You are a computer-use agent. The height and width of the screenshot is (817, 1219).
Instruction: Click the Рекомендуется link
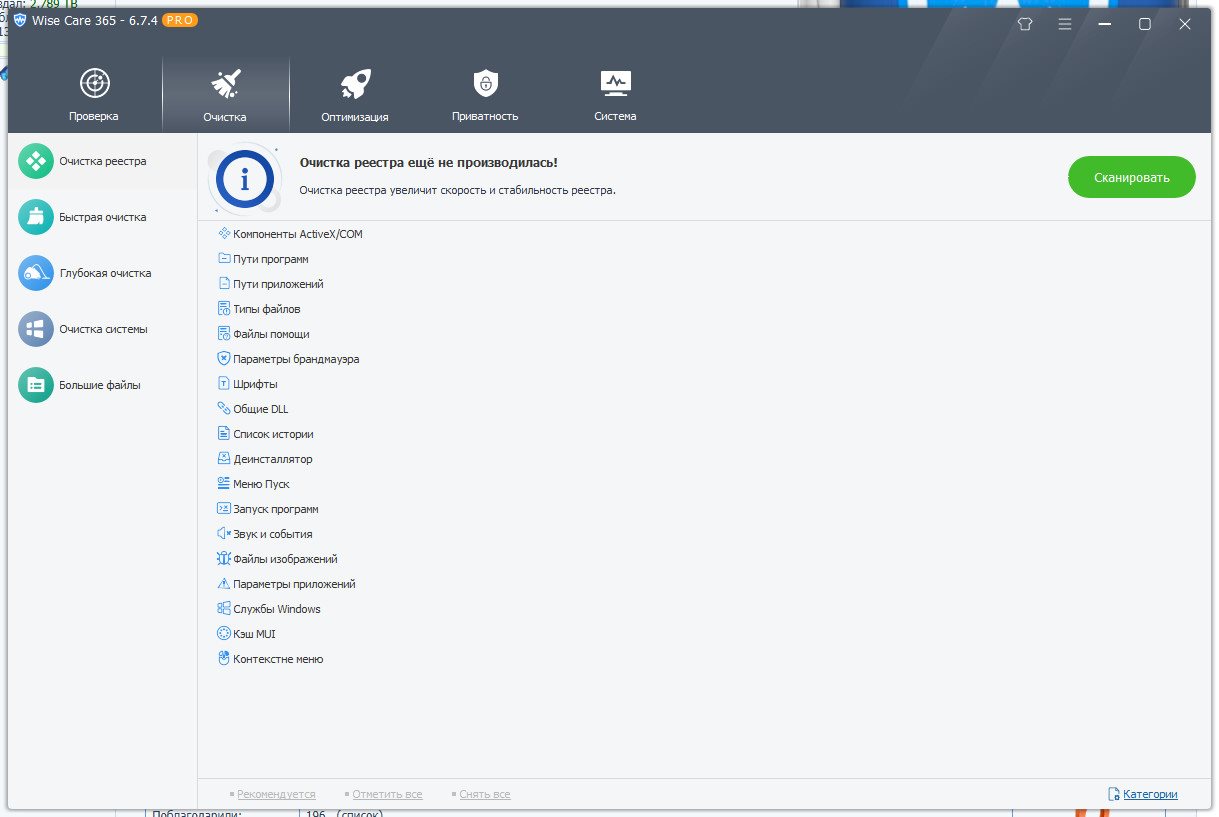point(276,794)
